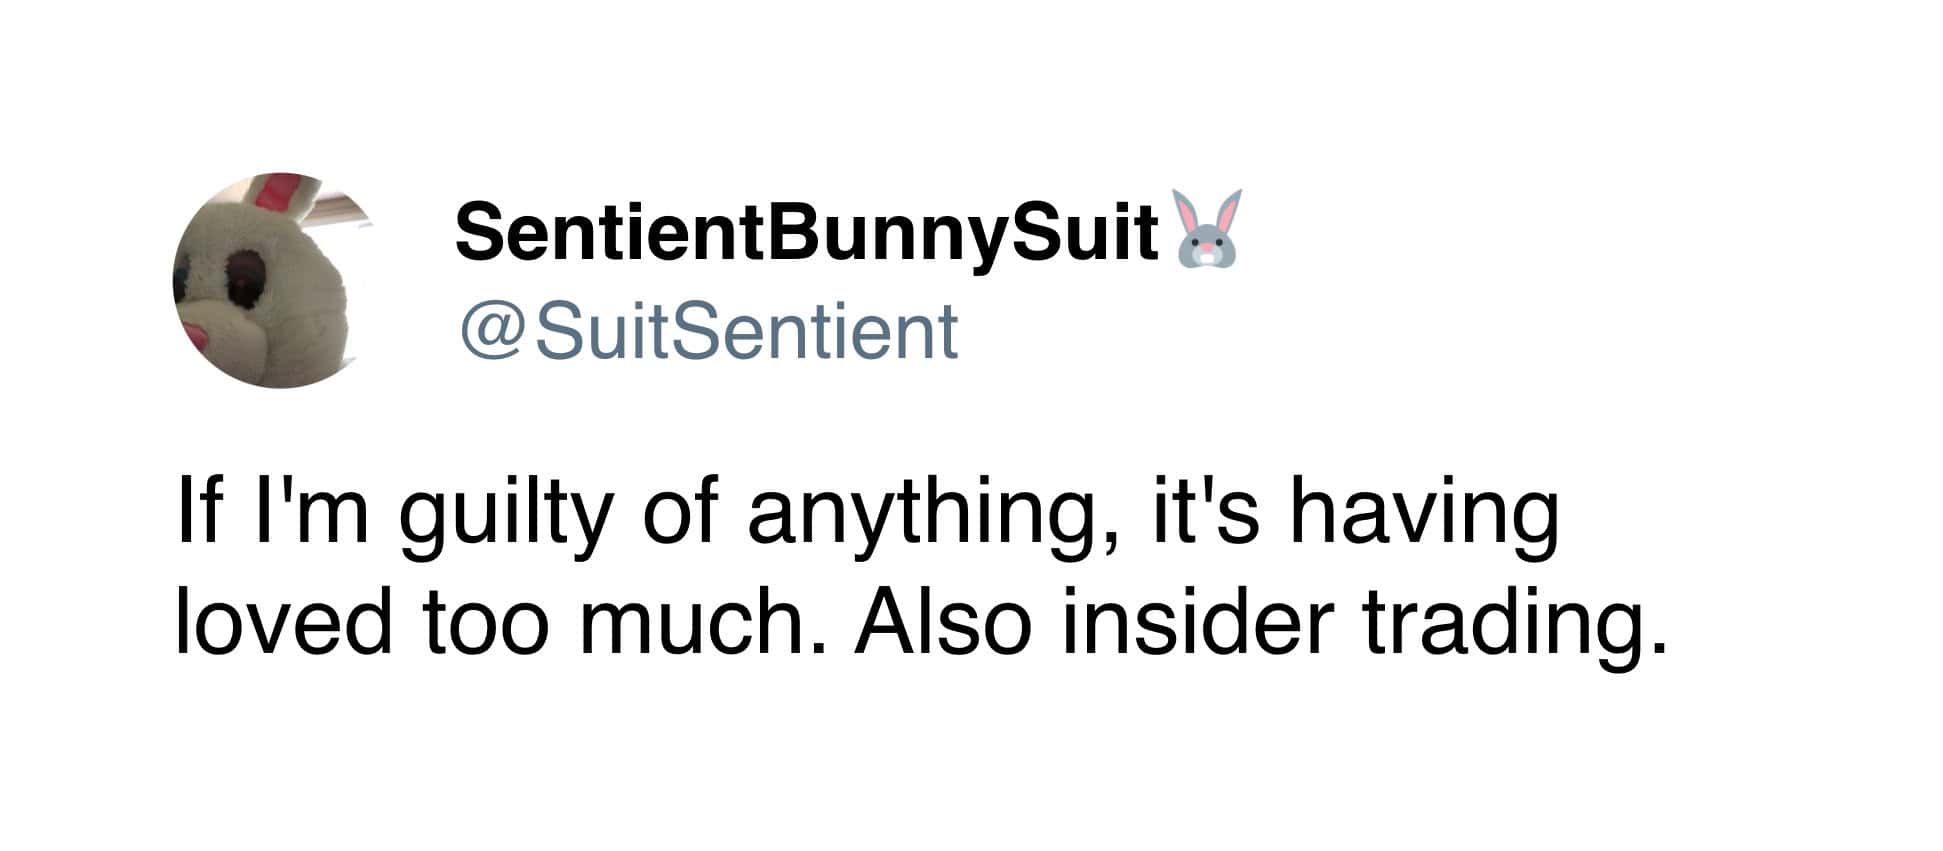The width and height of the screenshot is (1943, 851).
Task: Open the SentientBunnySuit display name
Action: coord(805,232)
